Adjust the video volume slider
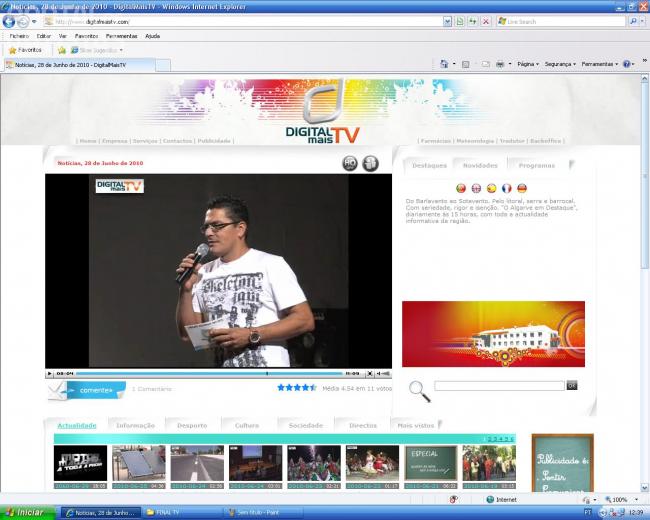Image resolution: width=650 pixels, height=520 pixels. (386, 374)
